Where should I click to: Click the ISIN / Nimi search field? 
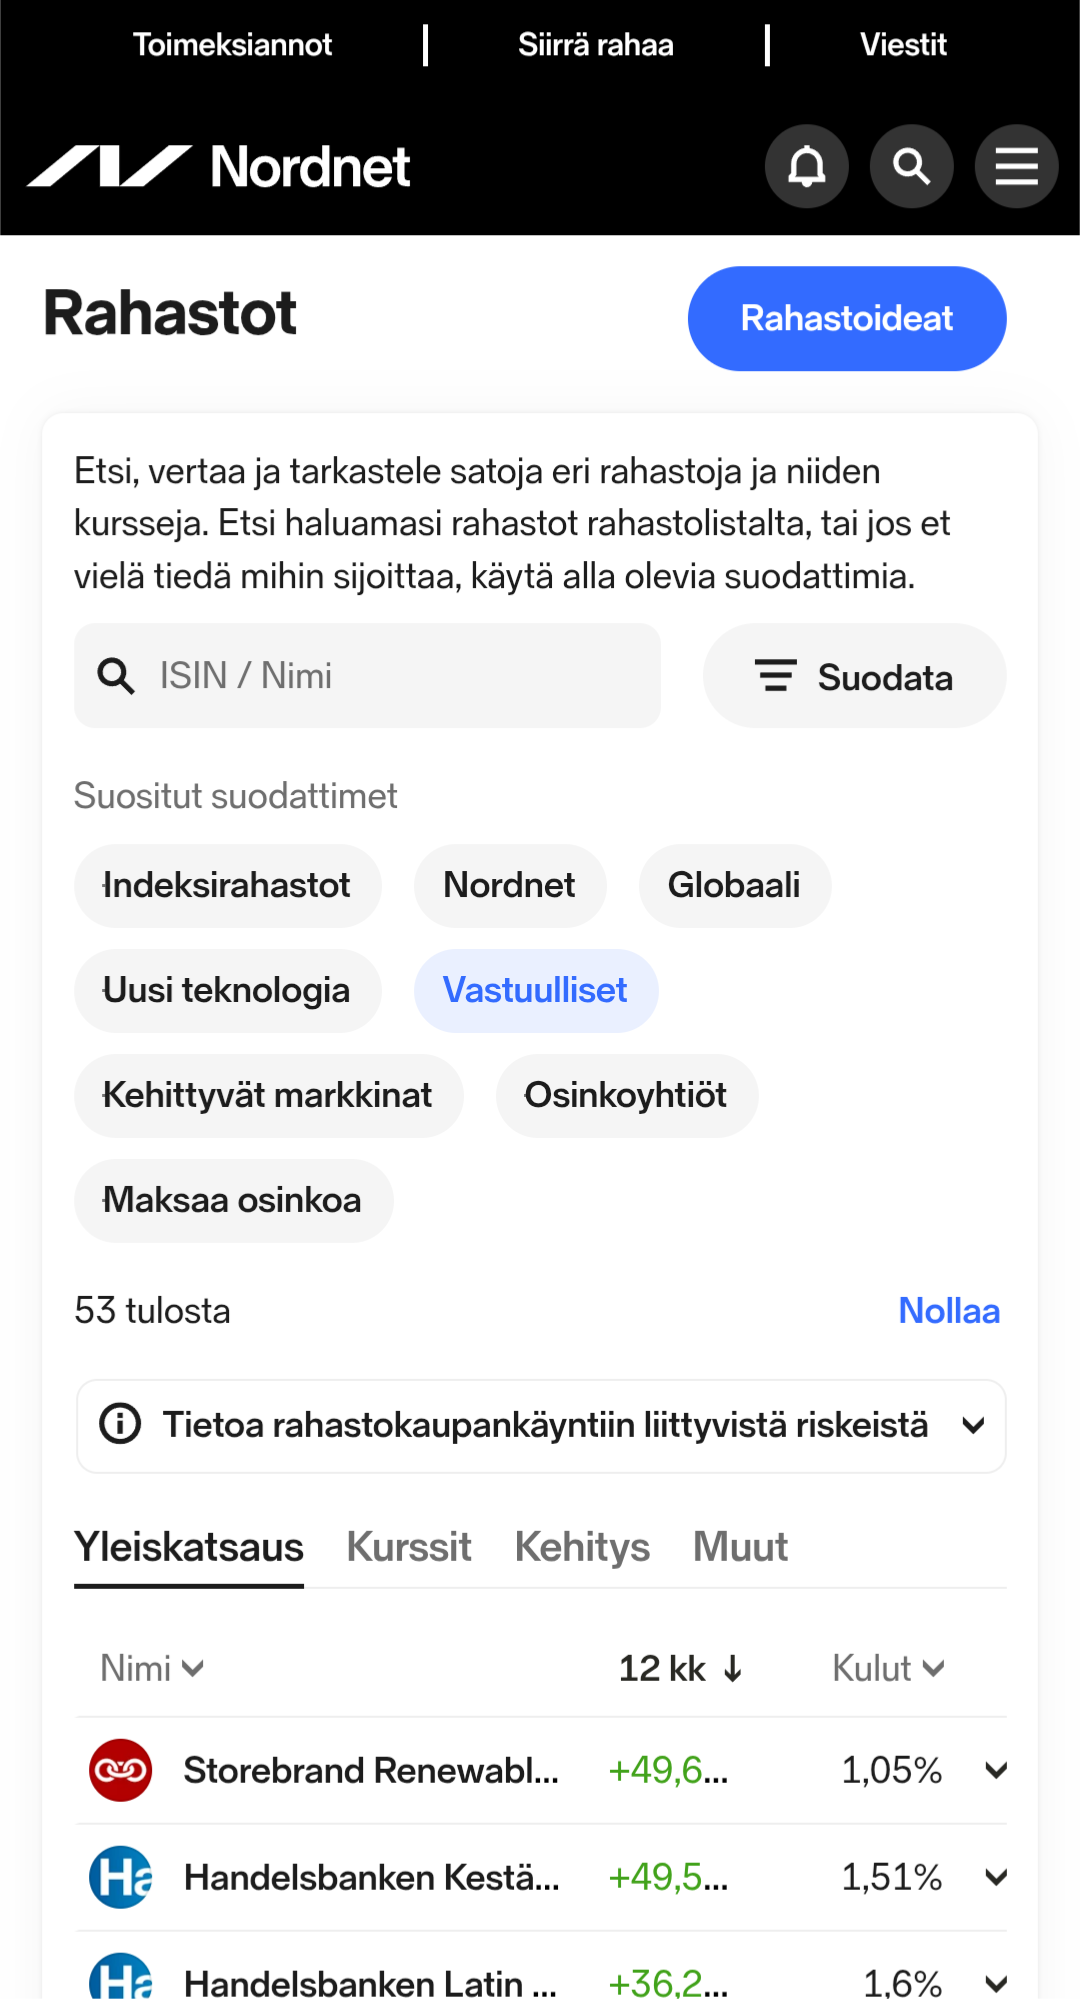366,676
